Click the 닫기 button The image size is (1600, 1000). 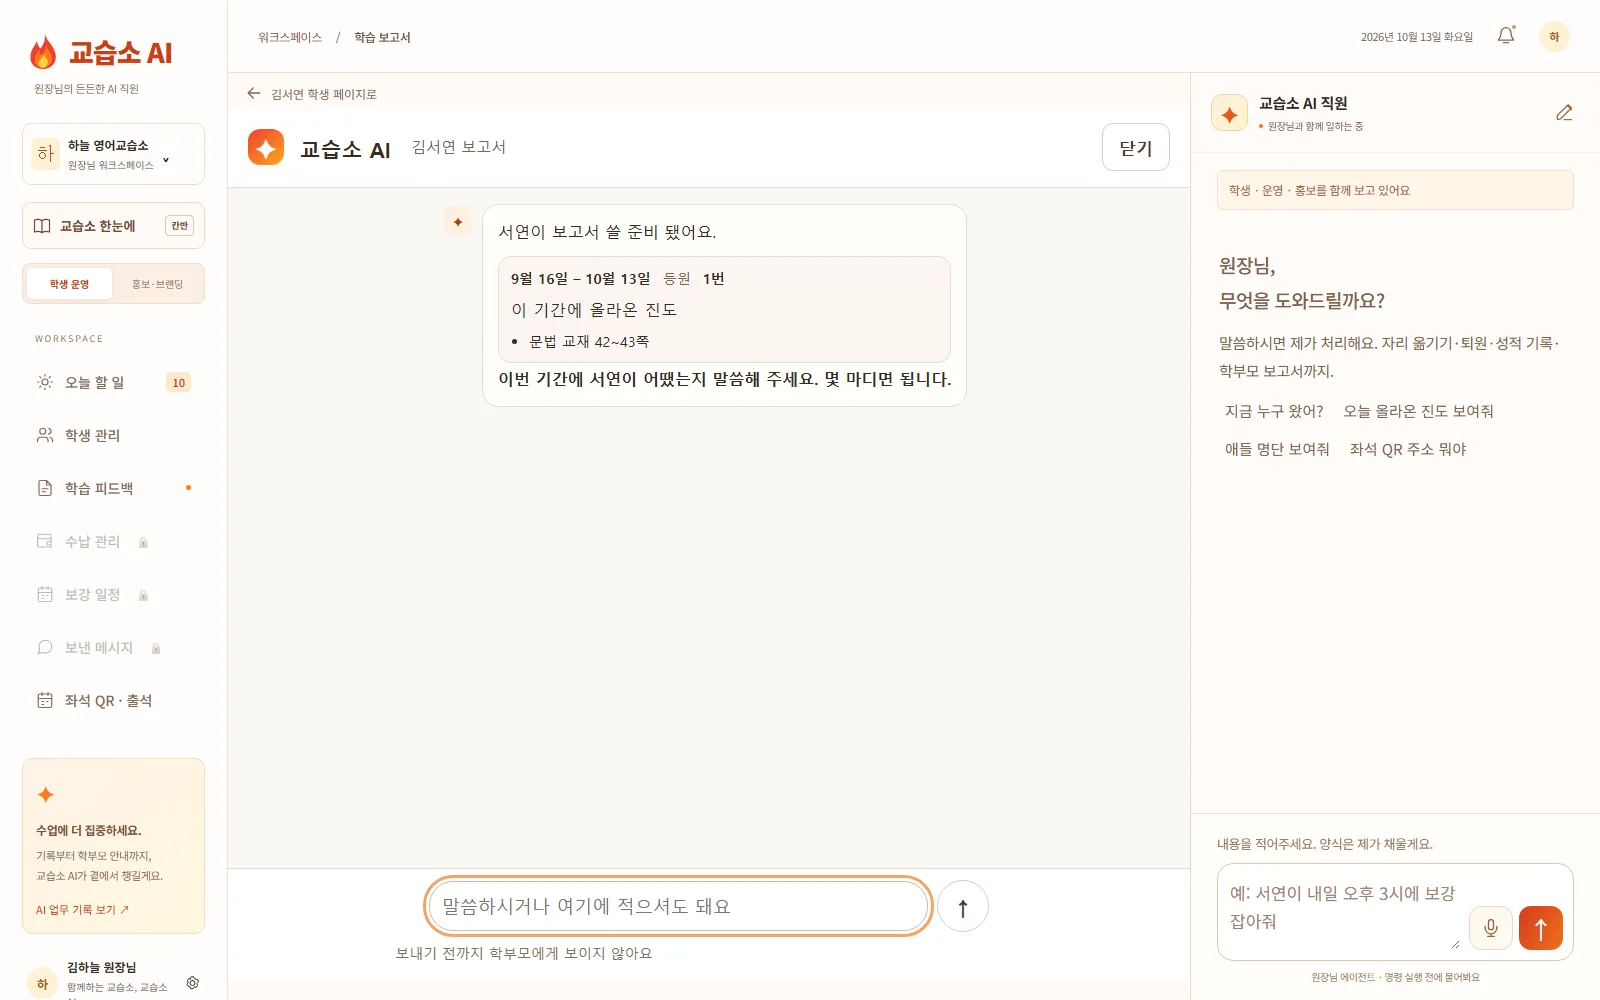[x=1136, y=147]
